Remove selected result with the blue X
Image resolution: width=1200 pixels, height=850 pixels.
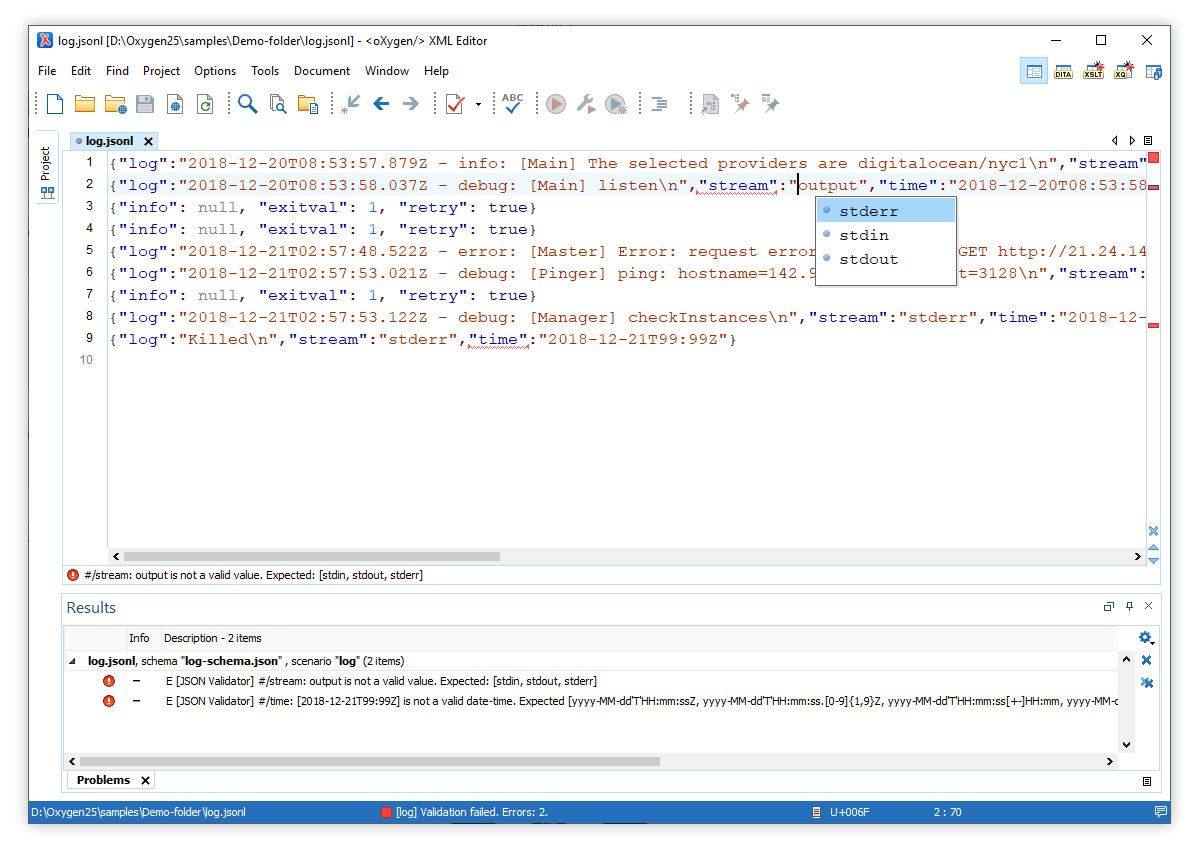point(1146,660)
